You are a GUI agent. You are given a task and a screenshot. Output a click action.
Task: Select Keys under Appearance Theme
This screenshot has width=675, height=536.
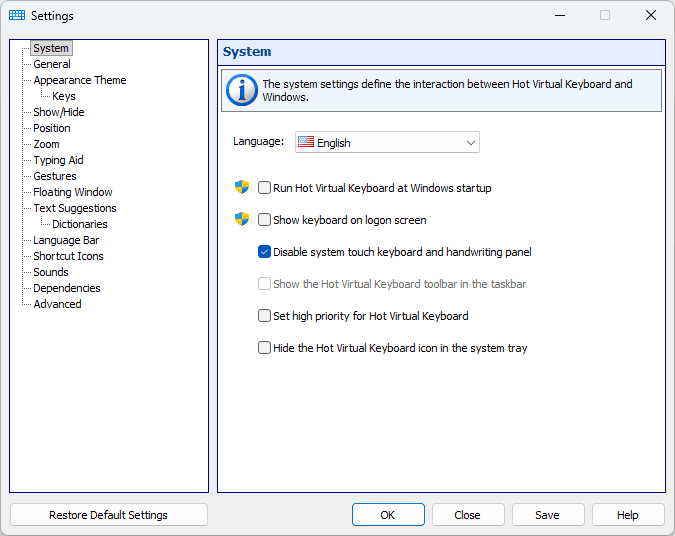pos(64,96)
